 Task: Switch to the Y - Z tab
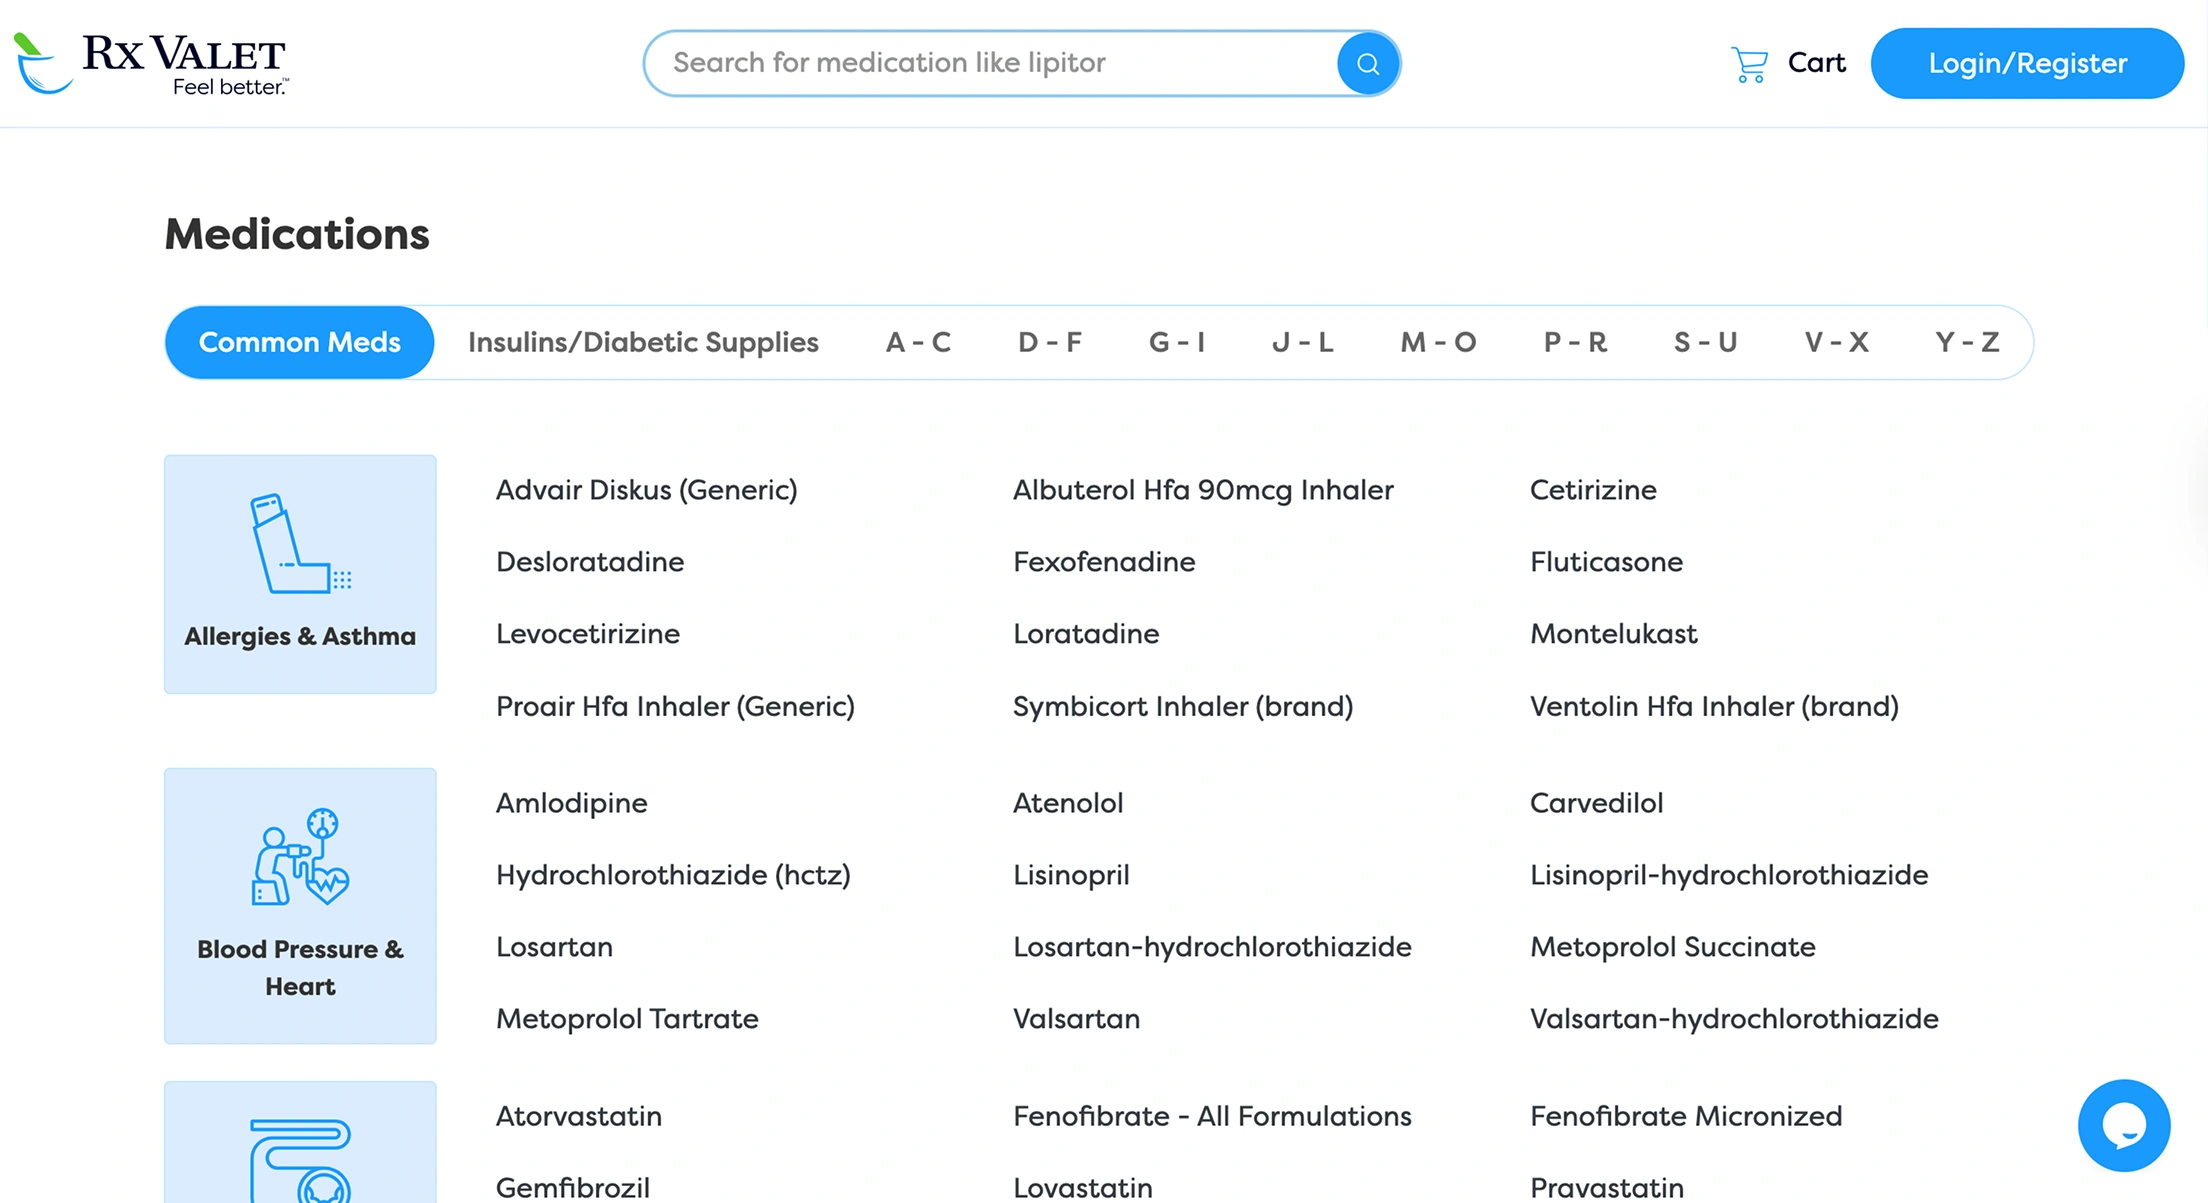[1967, 342]
